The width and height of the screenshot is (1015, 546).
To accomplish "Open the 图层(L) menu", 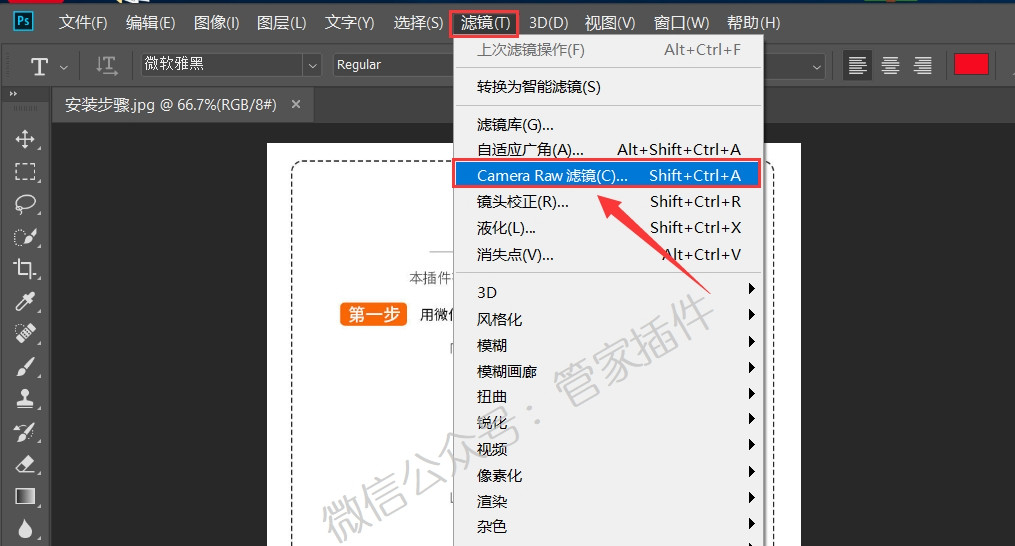I will (x=281, y=23).
